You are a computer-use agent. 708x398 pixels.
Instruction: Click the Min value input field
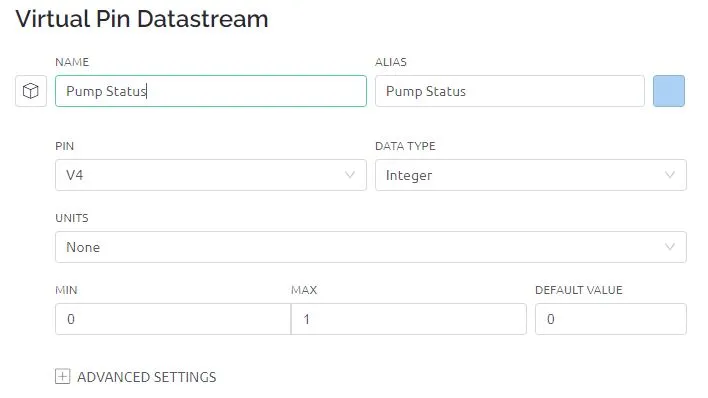tap(173, 319)
